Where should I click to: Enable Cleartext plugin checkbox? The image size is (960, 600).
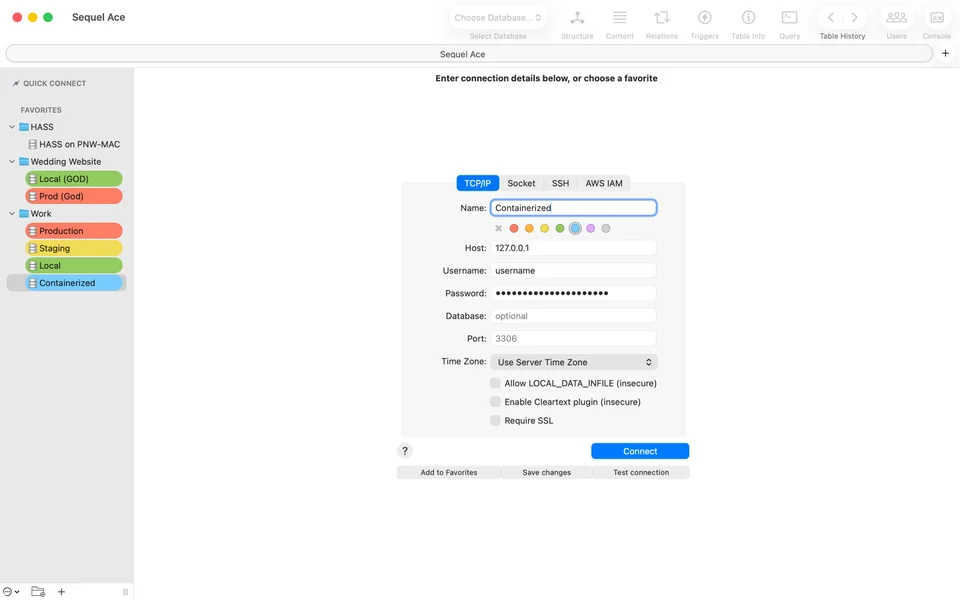(495, 402)
